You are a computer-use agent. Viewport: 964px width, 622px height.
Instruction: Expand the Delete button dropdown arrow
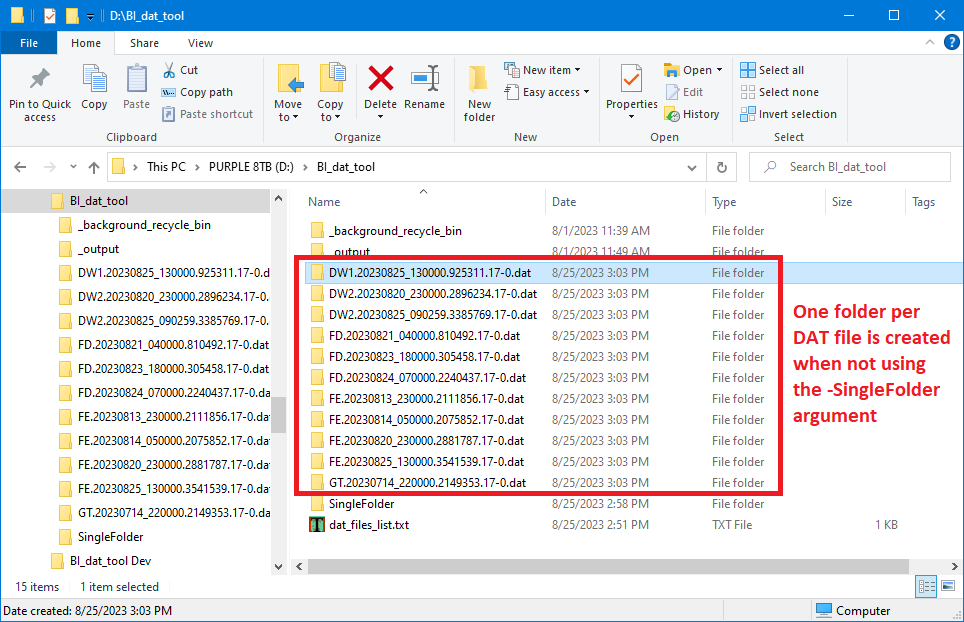click(x=381, y=117)
